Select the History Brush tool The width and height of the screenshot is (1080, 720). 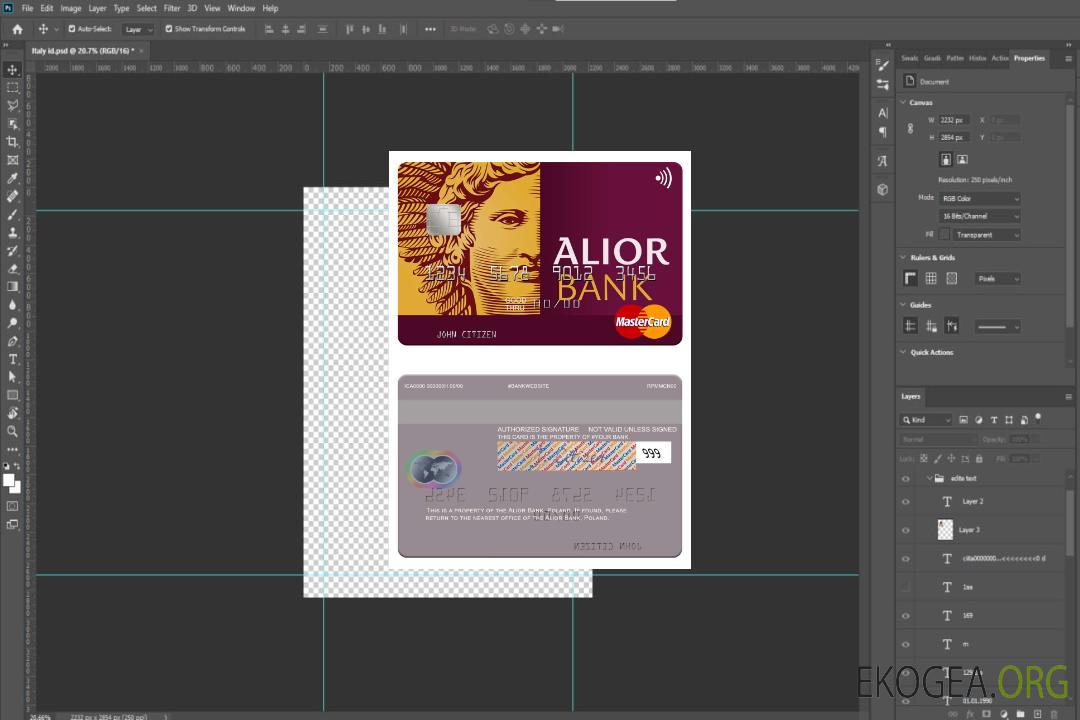[x=12, y=250]
